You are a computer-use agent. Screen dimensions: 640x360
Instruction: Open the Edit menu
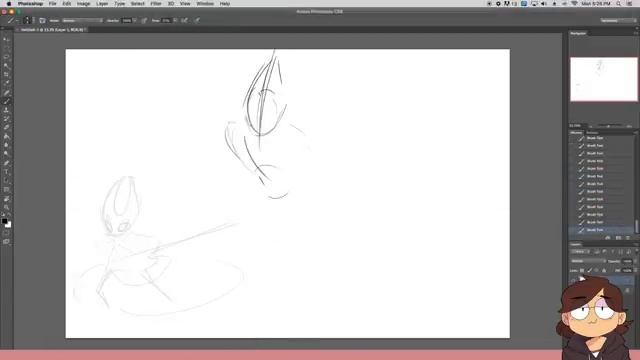coord(67,4)
